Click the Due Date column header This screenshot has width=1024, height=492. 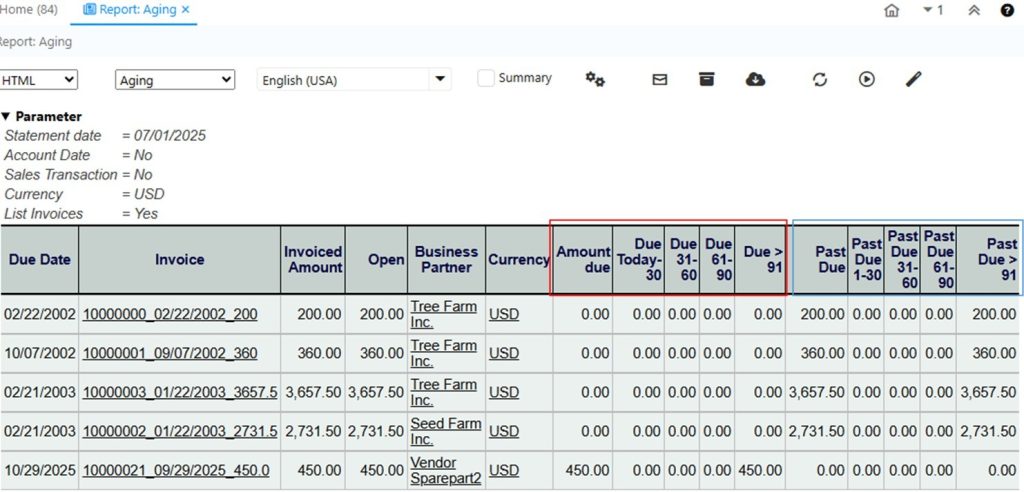point(39,259)
